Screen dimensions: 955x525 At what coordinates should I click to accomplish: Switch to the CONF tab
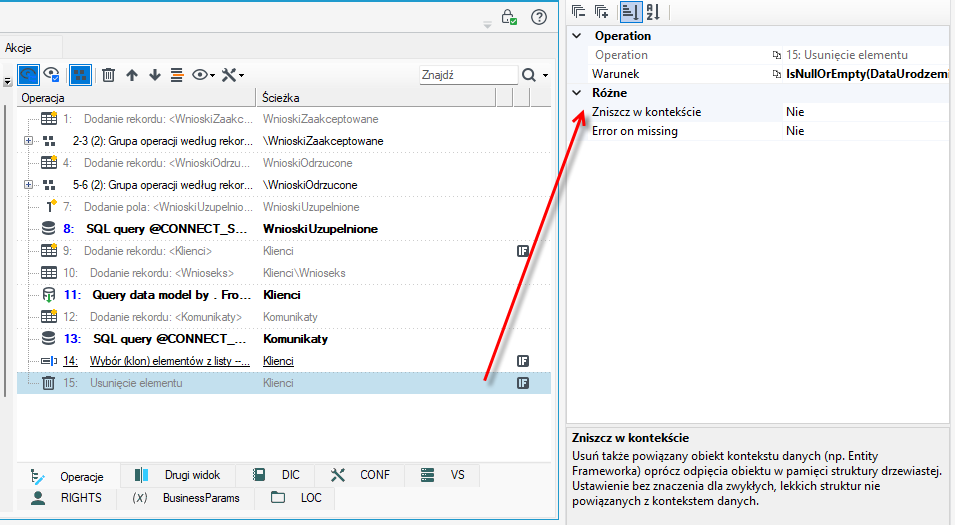pyautogui.click(x=360, y=475)
